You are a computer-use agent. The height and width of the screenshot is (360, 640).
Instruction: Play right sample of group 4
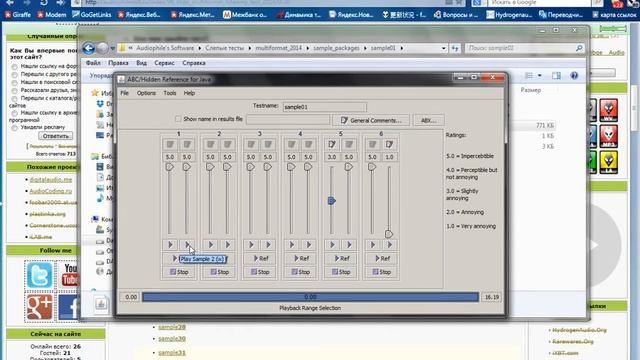[309, 245]
